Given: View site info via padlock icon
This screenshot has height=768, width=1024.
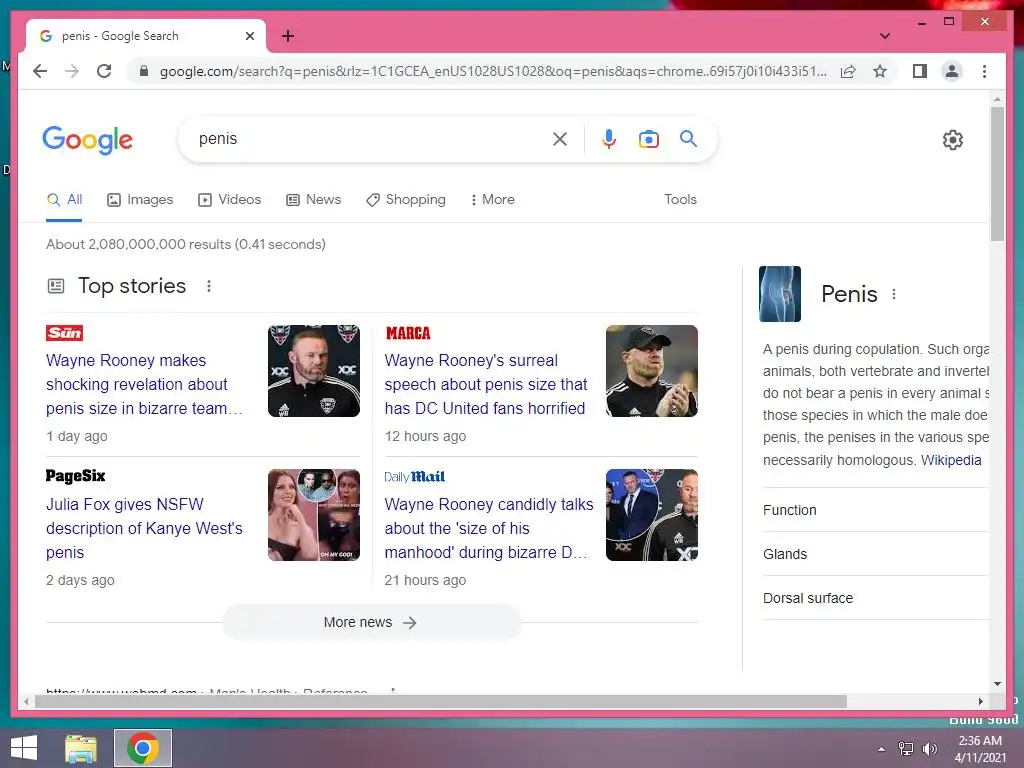Looking at the screenshot, I should click(x=144, y=71).
